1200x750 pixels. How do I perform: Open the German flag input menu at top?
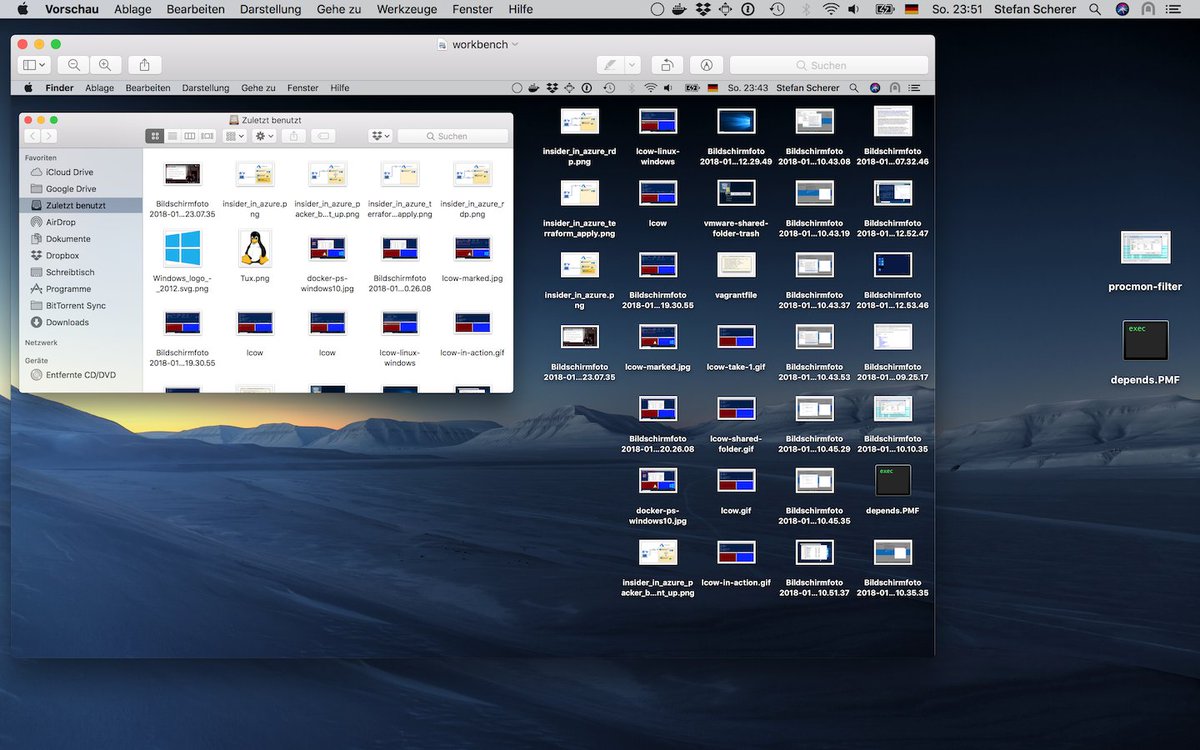tap(911, 9)
